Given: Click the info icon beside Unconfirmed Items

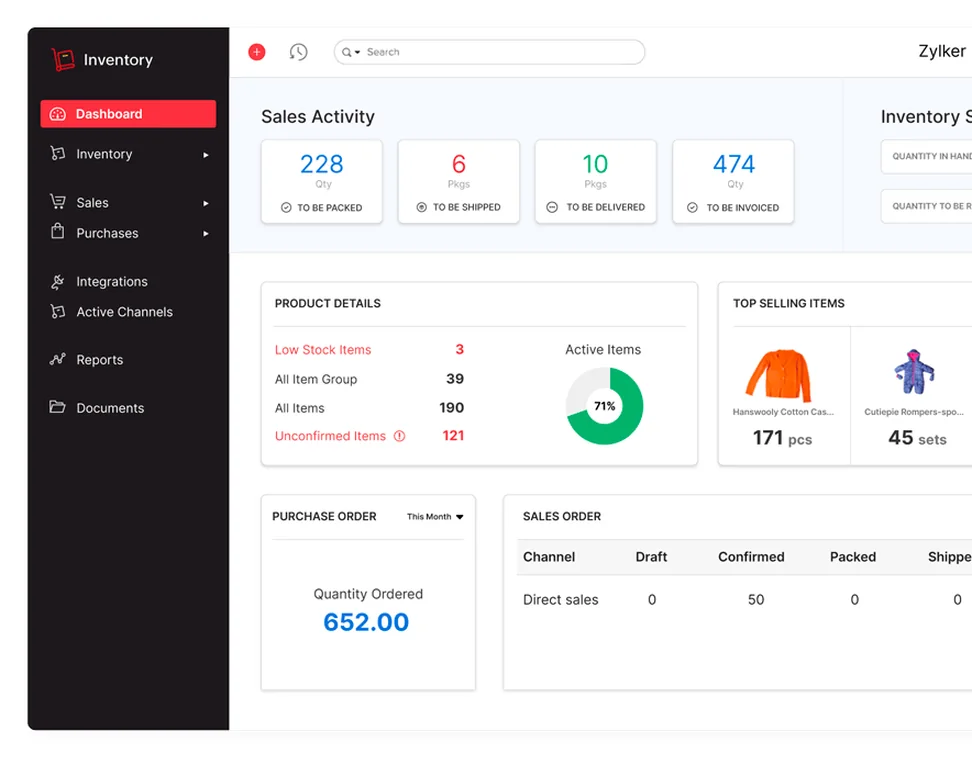Looking at the screenshot, I should click(x=400, y=436).
